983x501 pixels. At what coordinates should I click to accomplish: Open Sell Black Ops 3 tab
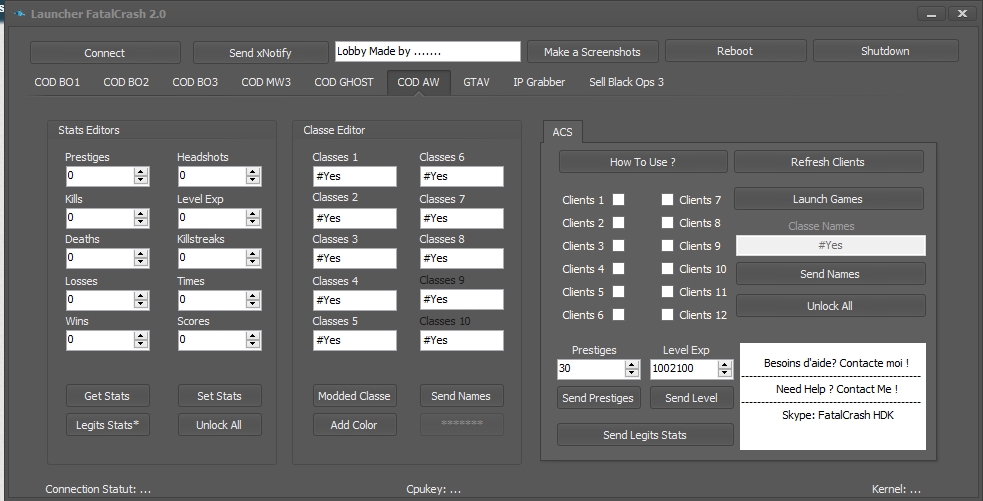point(626,82)
